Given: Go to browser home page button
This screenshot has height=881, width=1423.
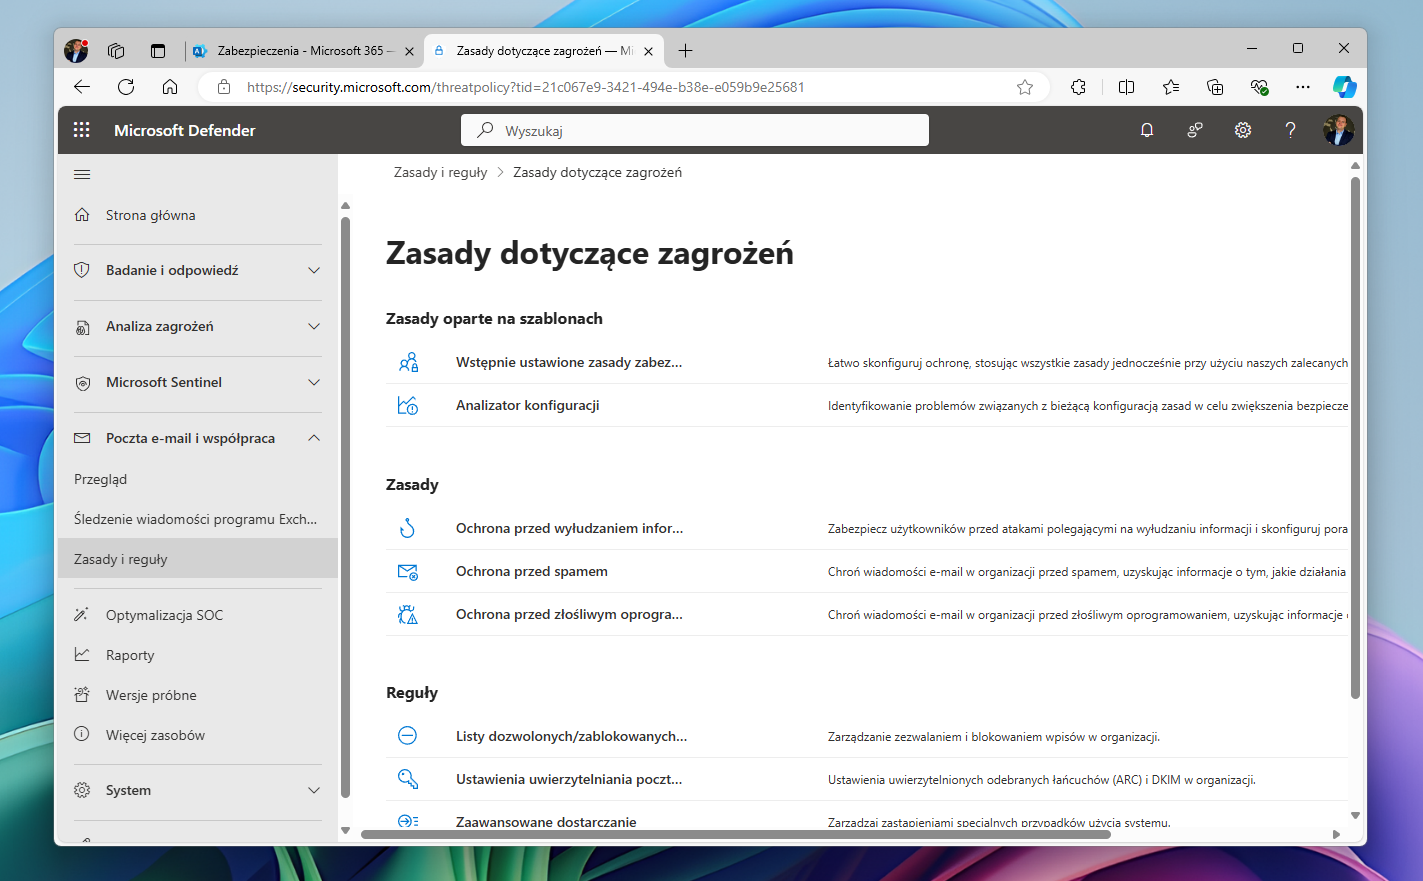Looking at the screenshot, I should pyautogui.click(x=170, y=87).
